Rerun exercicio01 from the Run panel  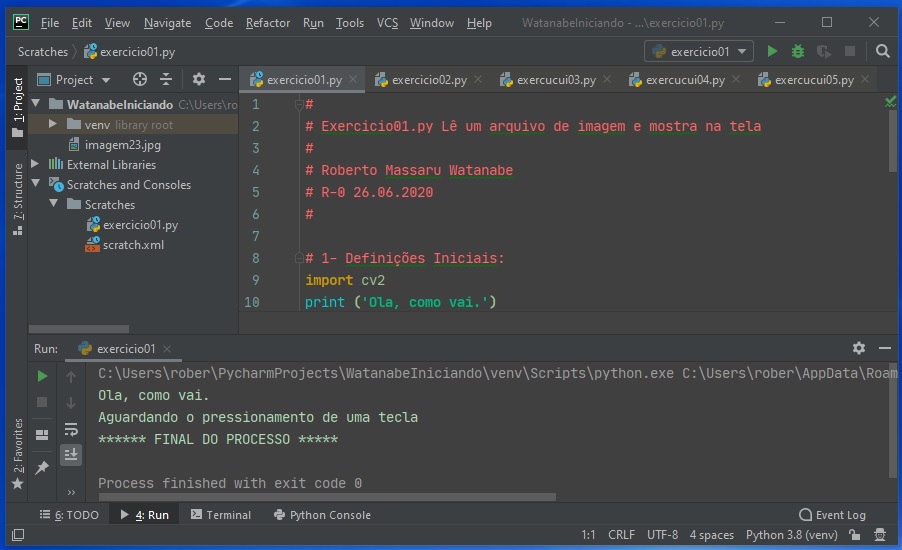[42, 376]
